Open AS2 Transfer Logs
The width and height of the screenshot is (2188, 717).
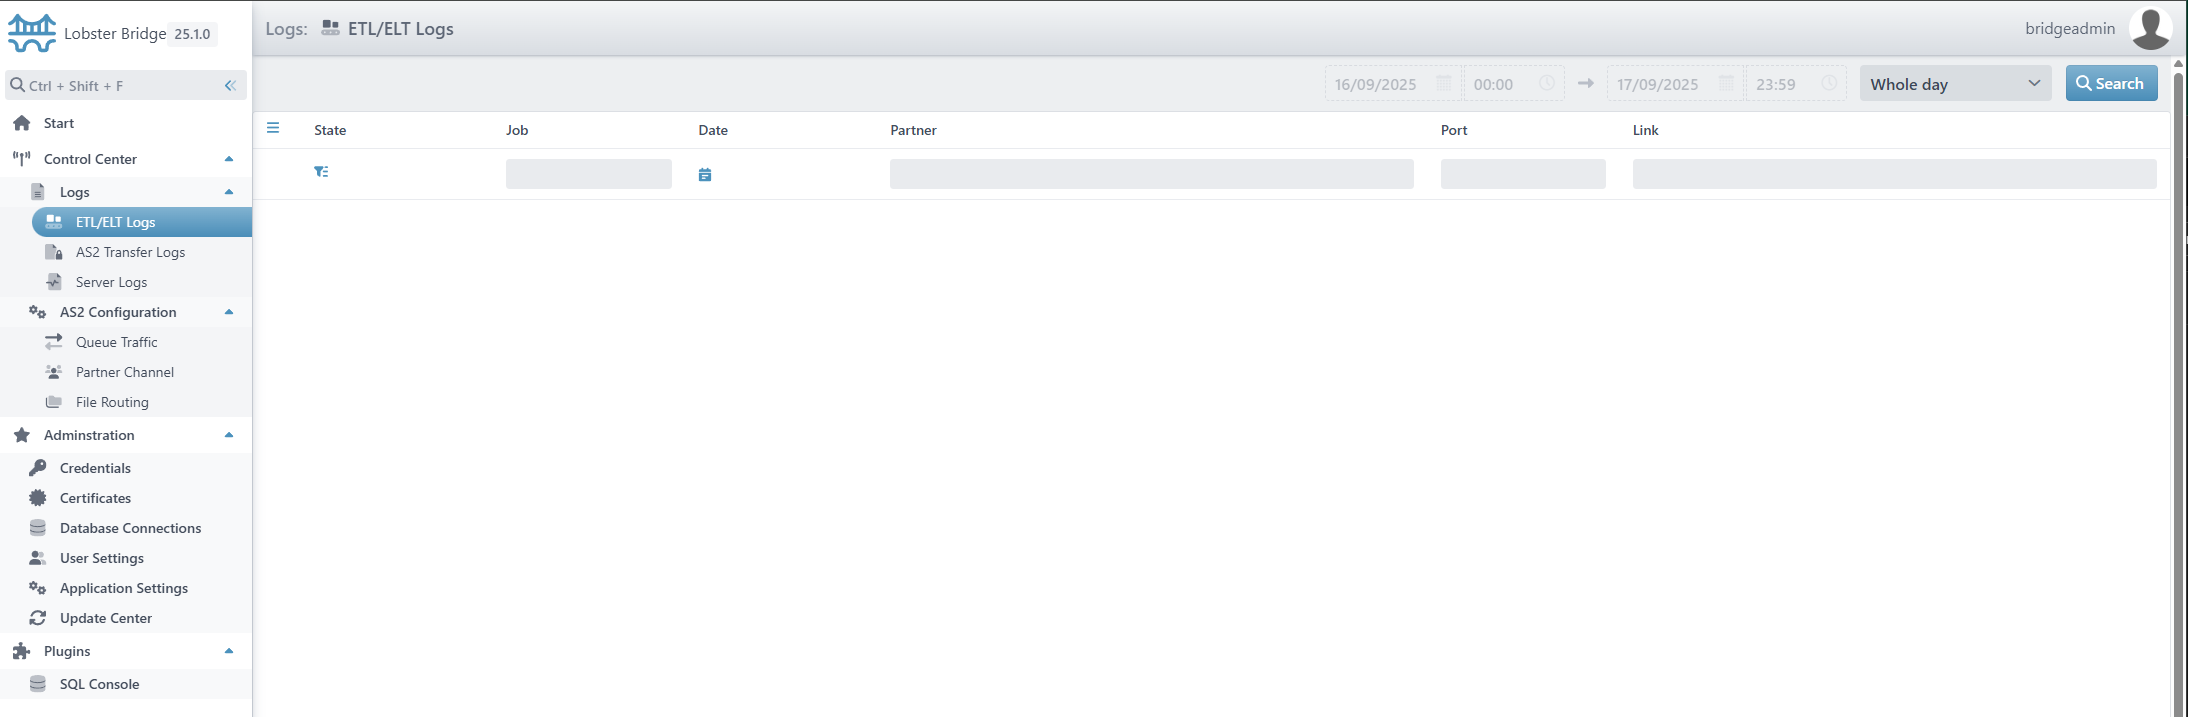coord(130,252)
